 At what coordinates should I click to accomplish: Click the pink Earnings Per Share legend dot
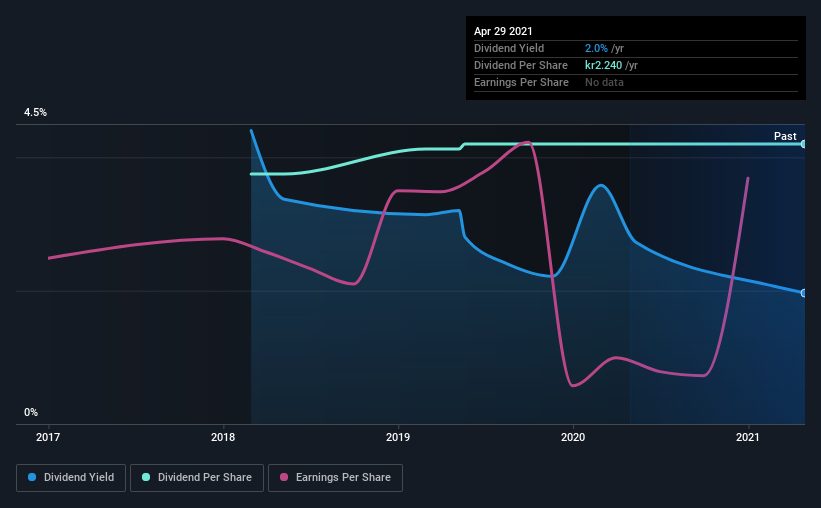[284, 477]
